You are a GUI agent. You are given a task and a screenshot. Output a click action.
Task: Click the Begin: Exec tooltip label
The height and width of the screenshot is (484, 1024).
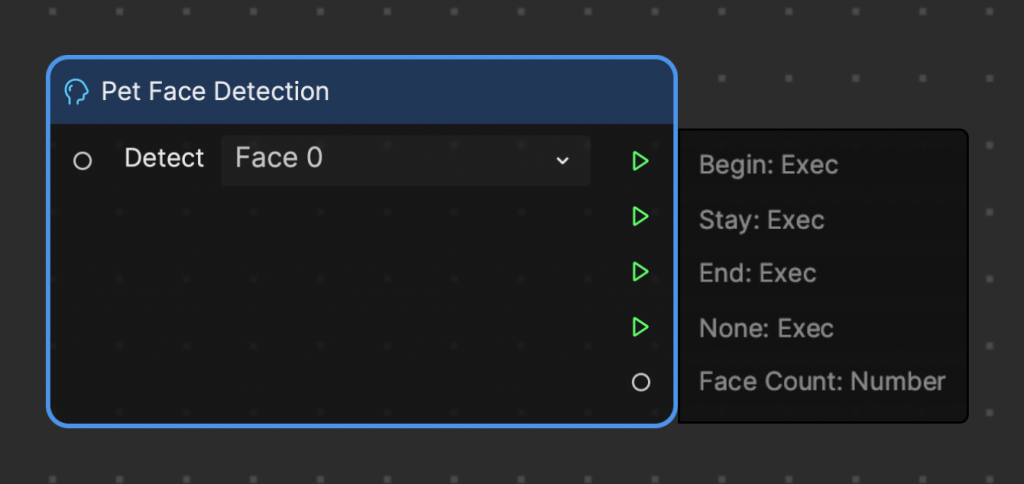click(768, 165)
